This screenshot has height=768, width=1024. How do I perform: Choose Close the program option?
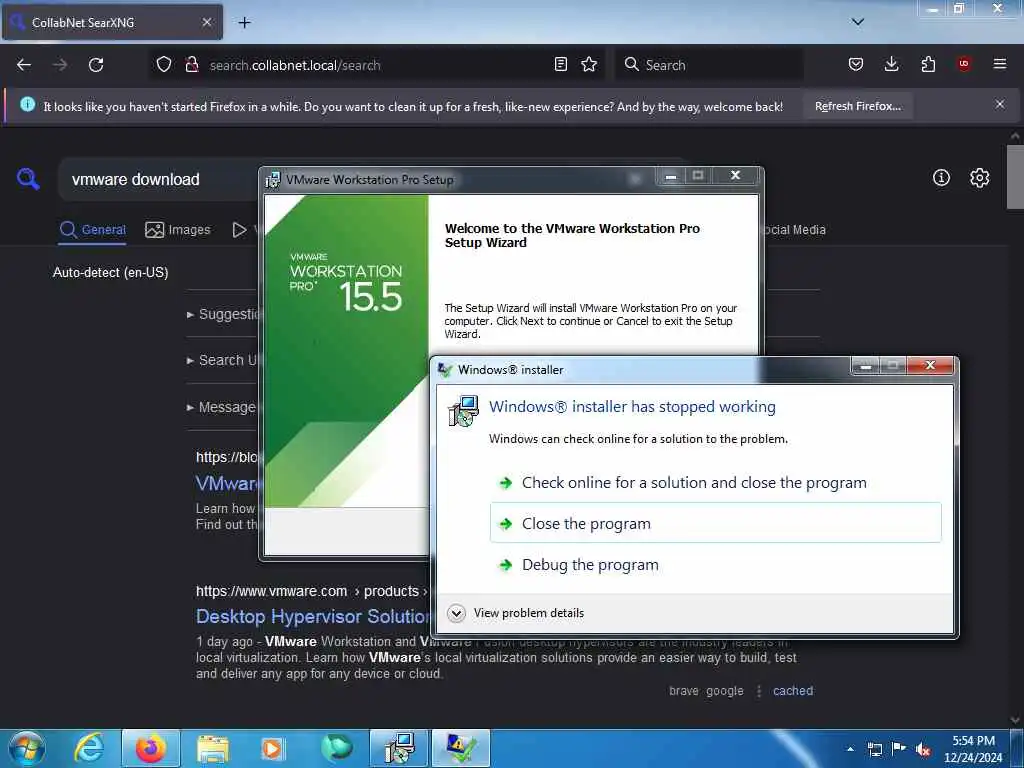point(715,523)
